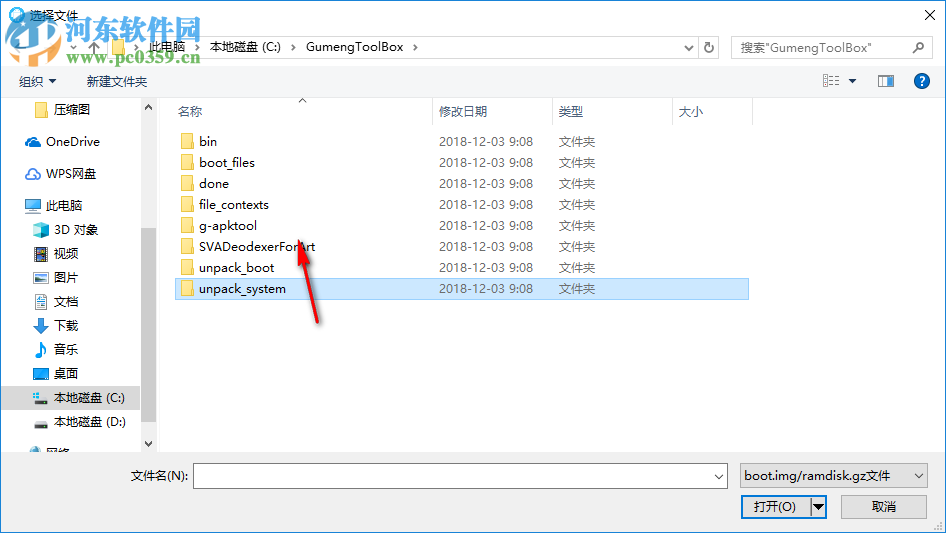Open the 压缩图 sidebar folder
Image resolution: width=946 pixels, height=533 pixels.
pos(62,110)
